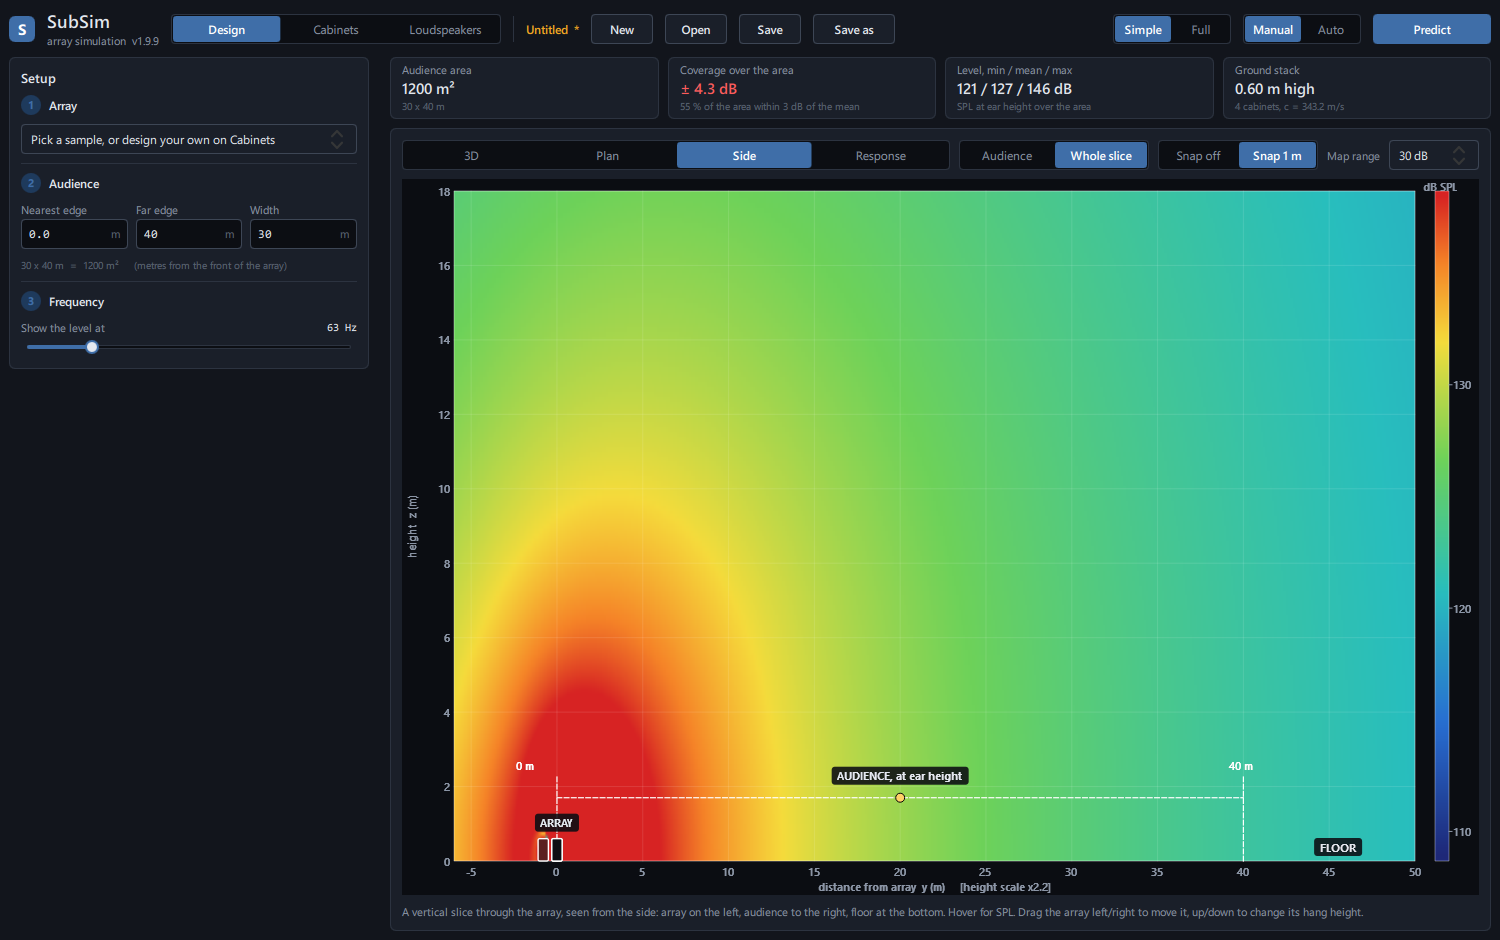Switch to the Plan view tab
This screenshot has height=940, width=1500.
tap(608, 156)
